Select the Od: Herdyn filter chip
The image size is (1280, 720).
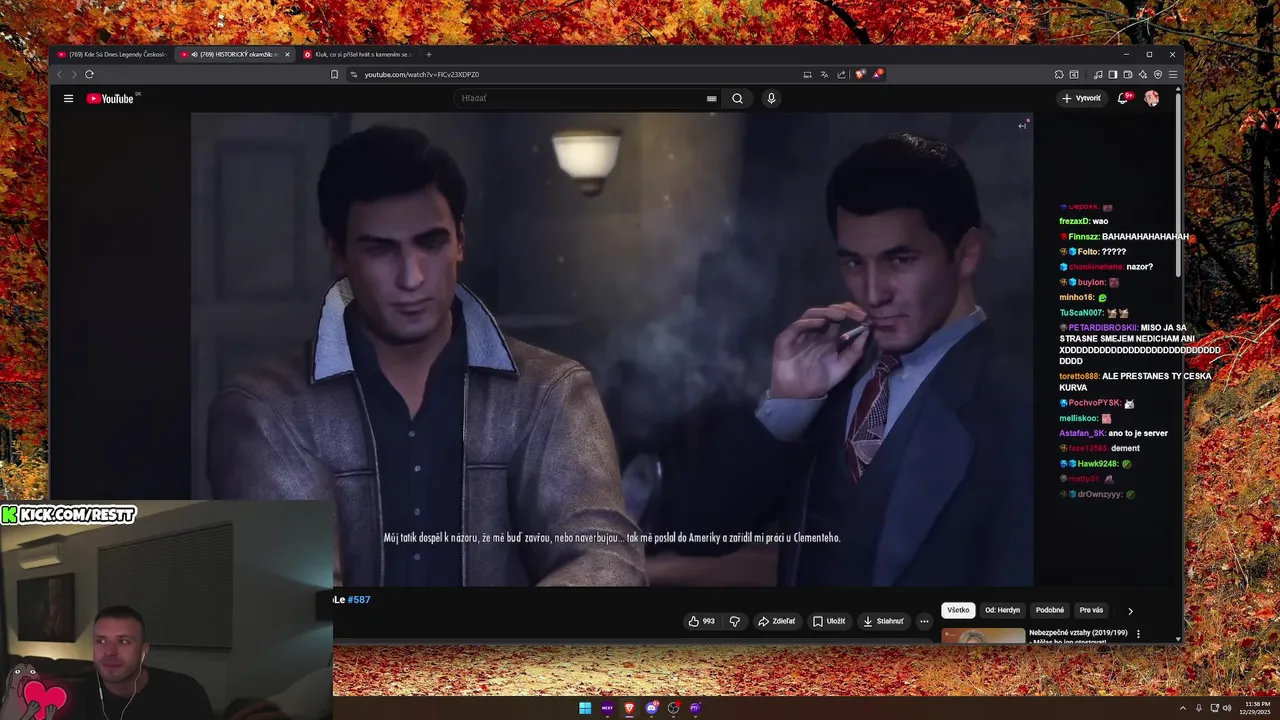tap(1002, 610)
